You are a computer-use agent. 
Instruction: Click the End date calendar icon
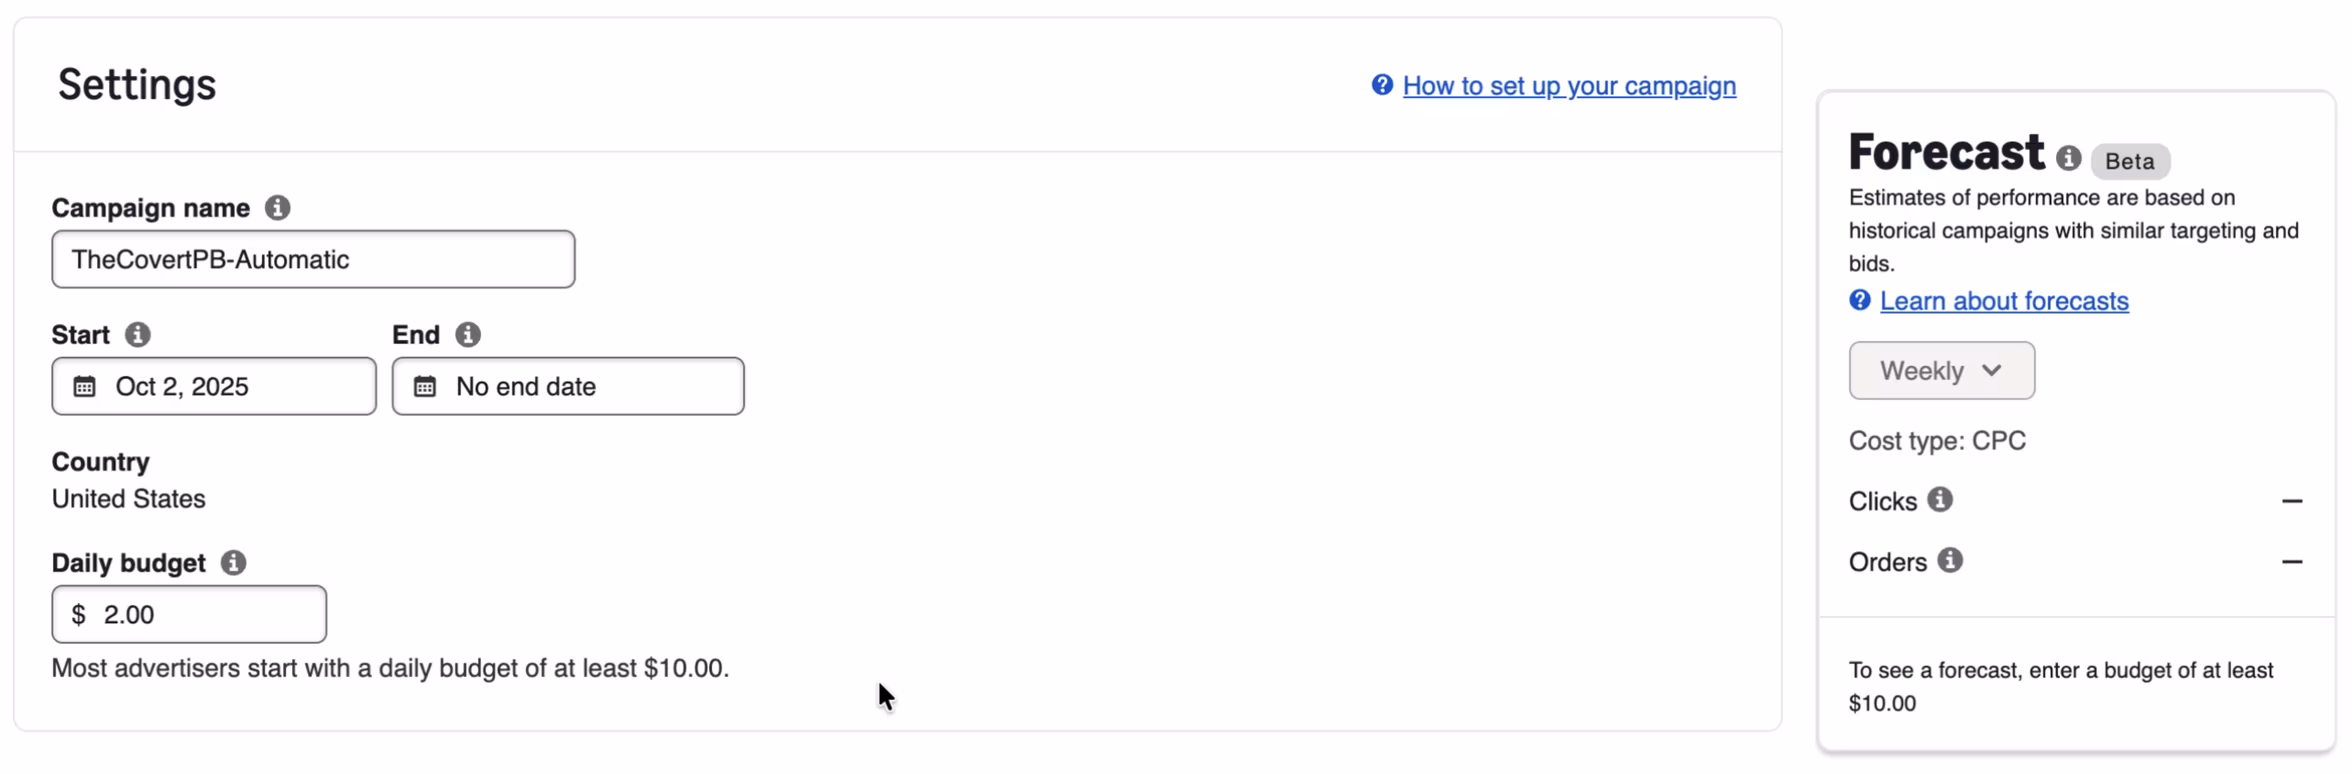pyautogui.click(x=425, y=387)
